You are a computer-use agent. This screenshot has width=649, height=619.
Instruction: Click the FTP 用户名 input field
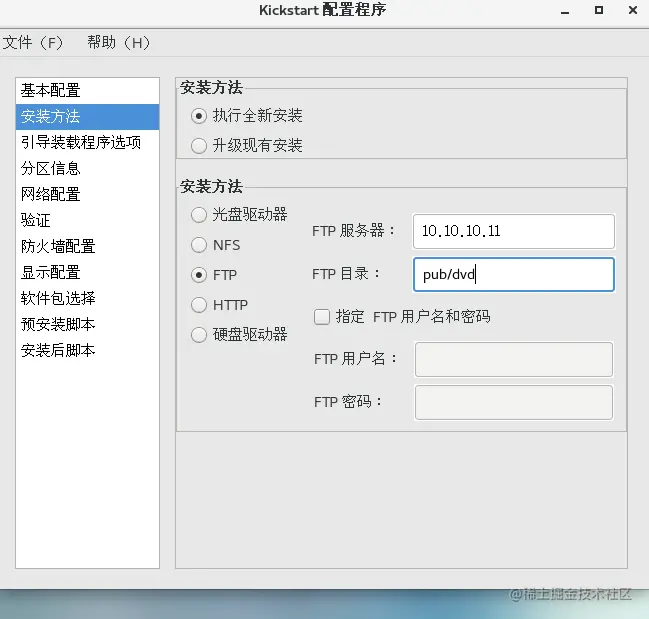pos(514,360)
